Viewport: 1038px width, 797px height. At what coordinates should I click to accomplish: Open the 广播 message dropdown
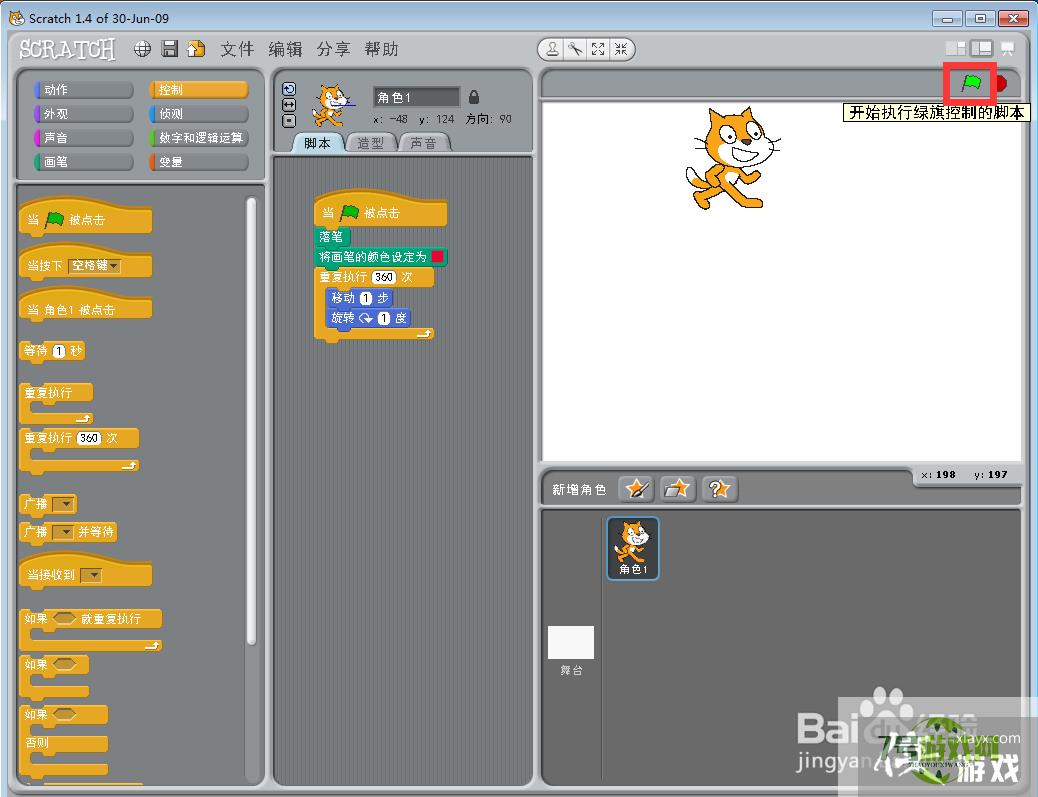[64, 504]
